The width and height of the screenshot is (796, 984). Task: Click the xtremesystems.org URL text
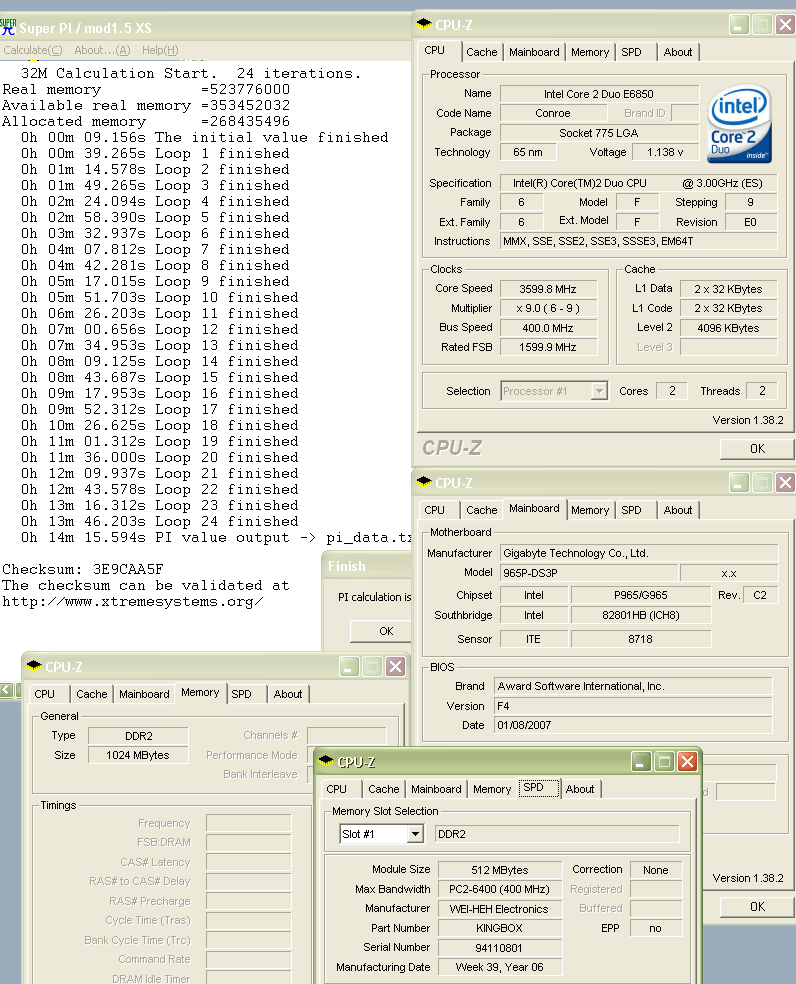(x=133, y=601)
